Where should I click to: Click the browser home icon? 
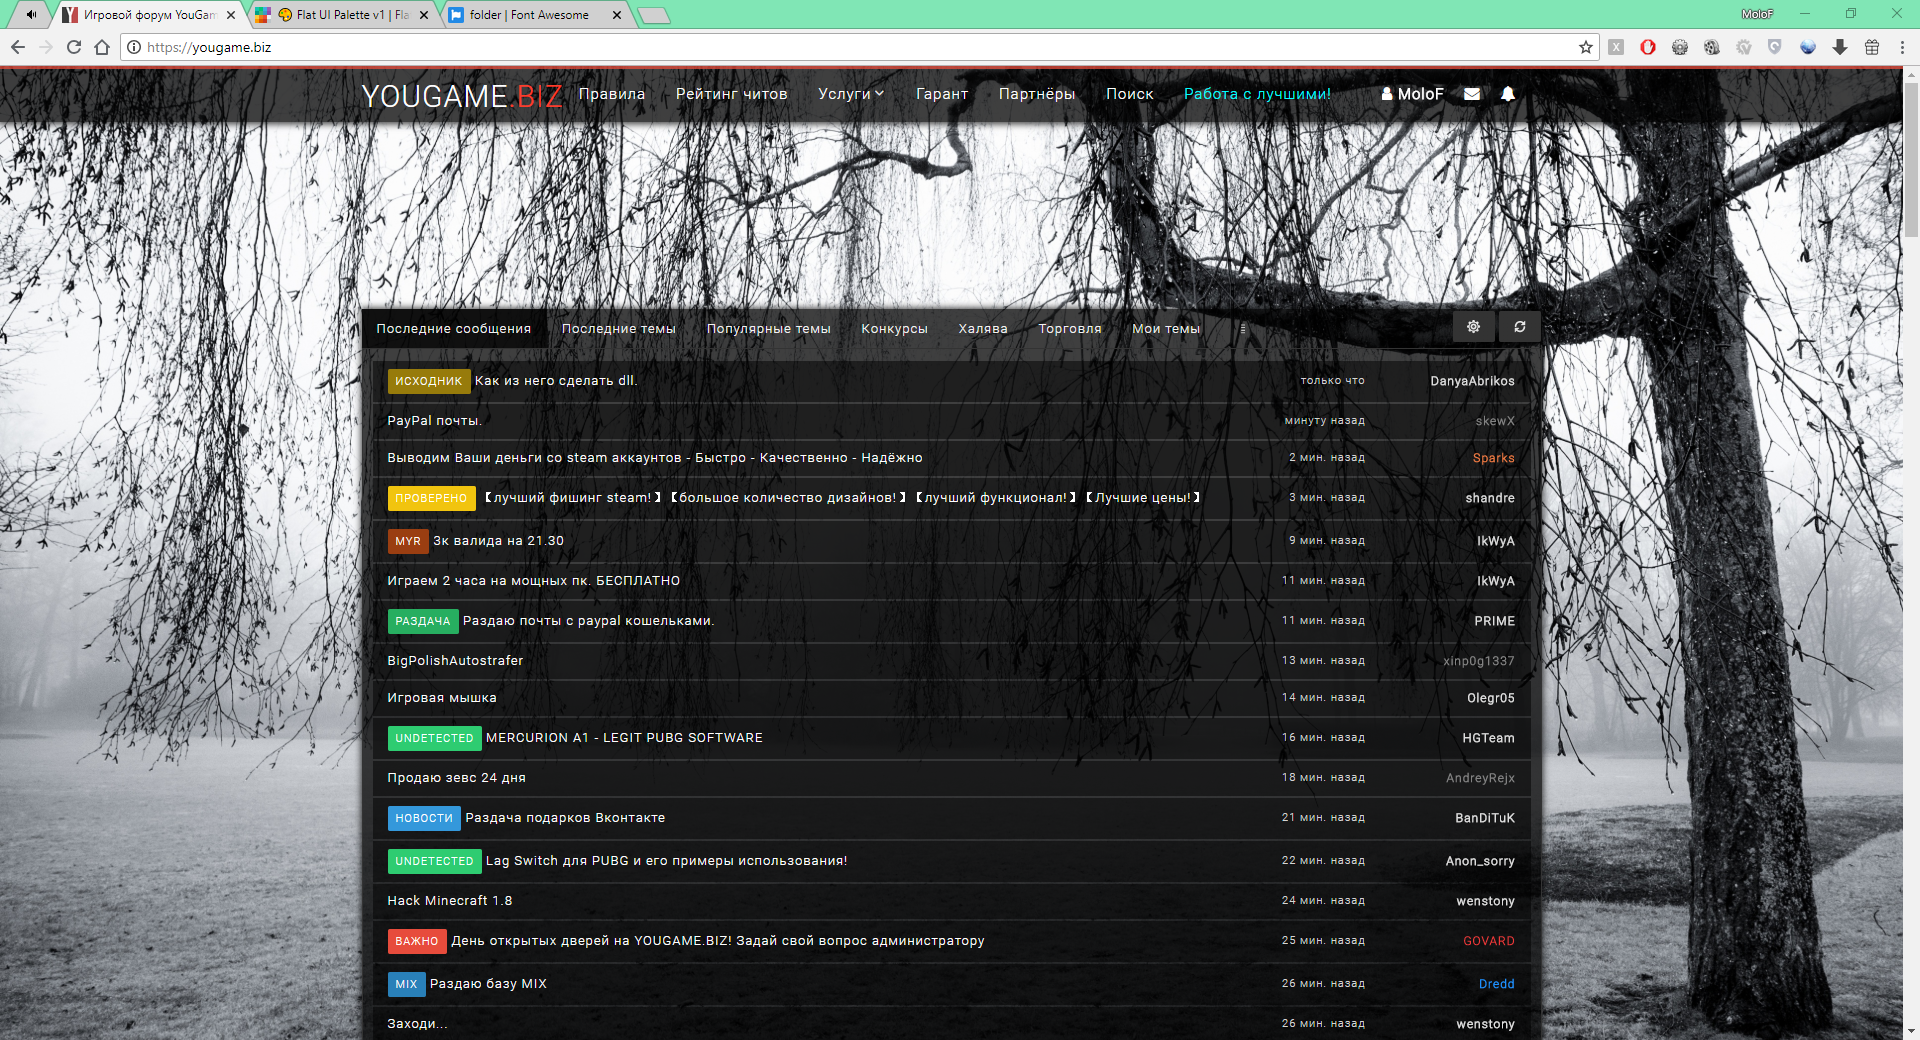(102, 47)
